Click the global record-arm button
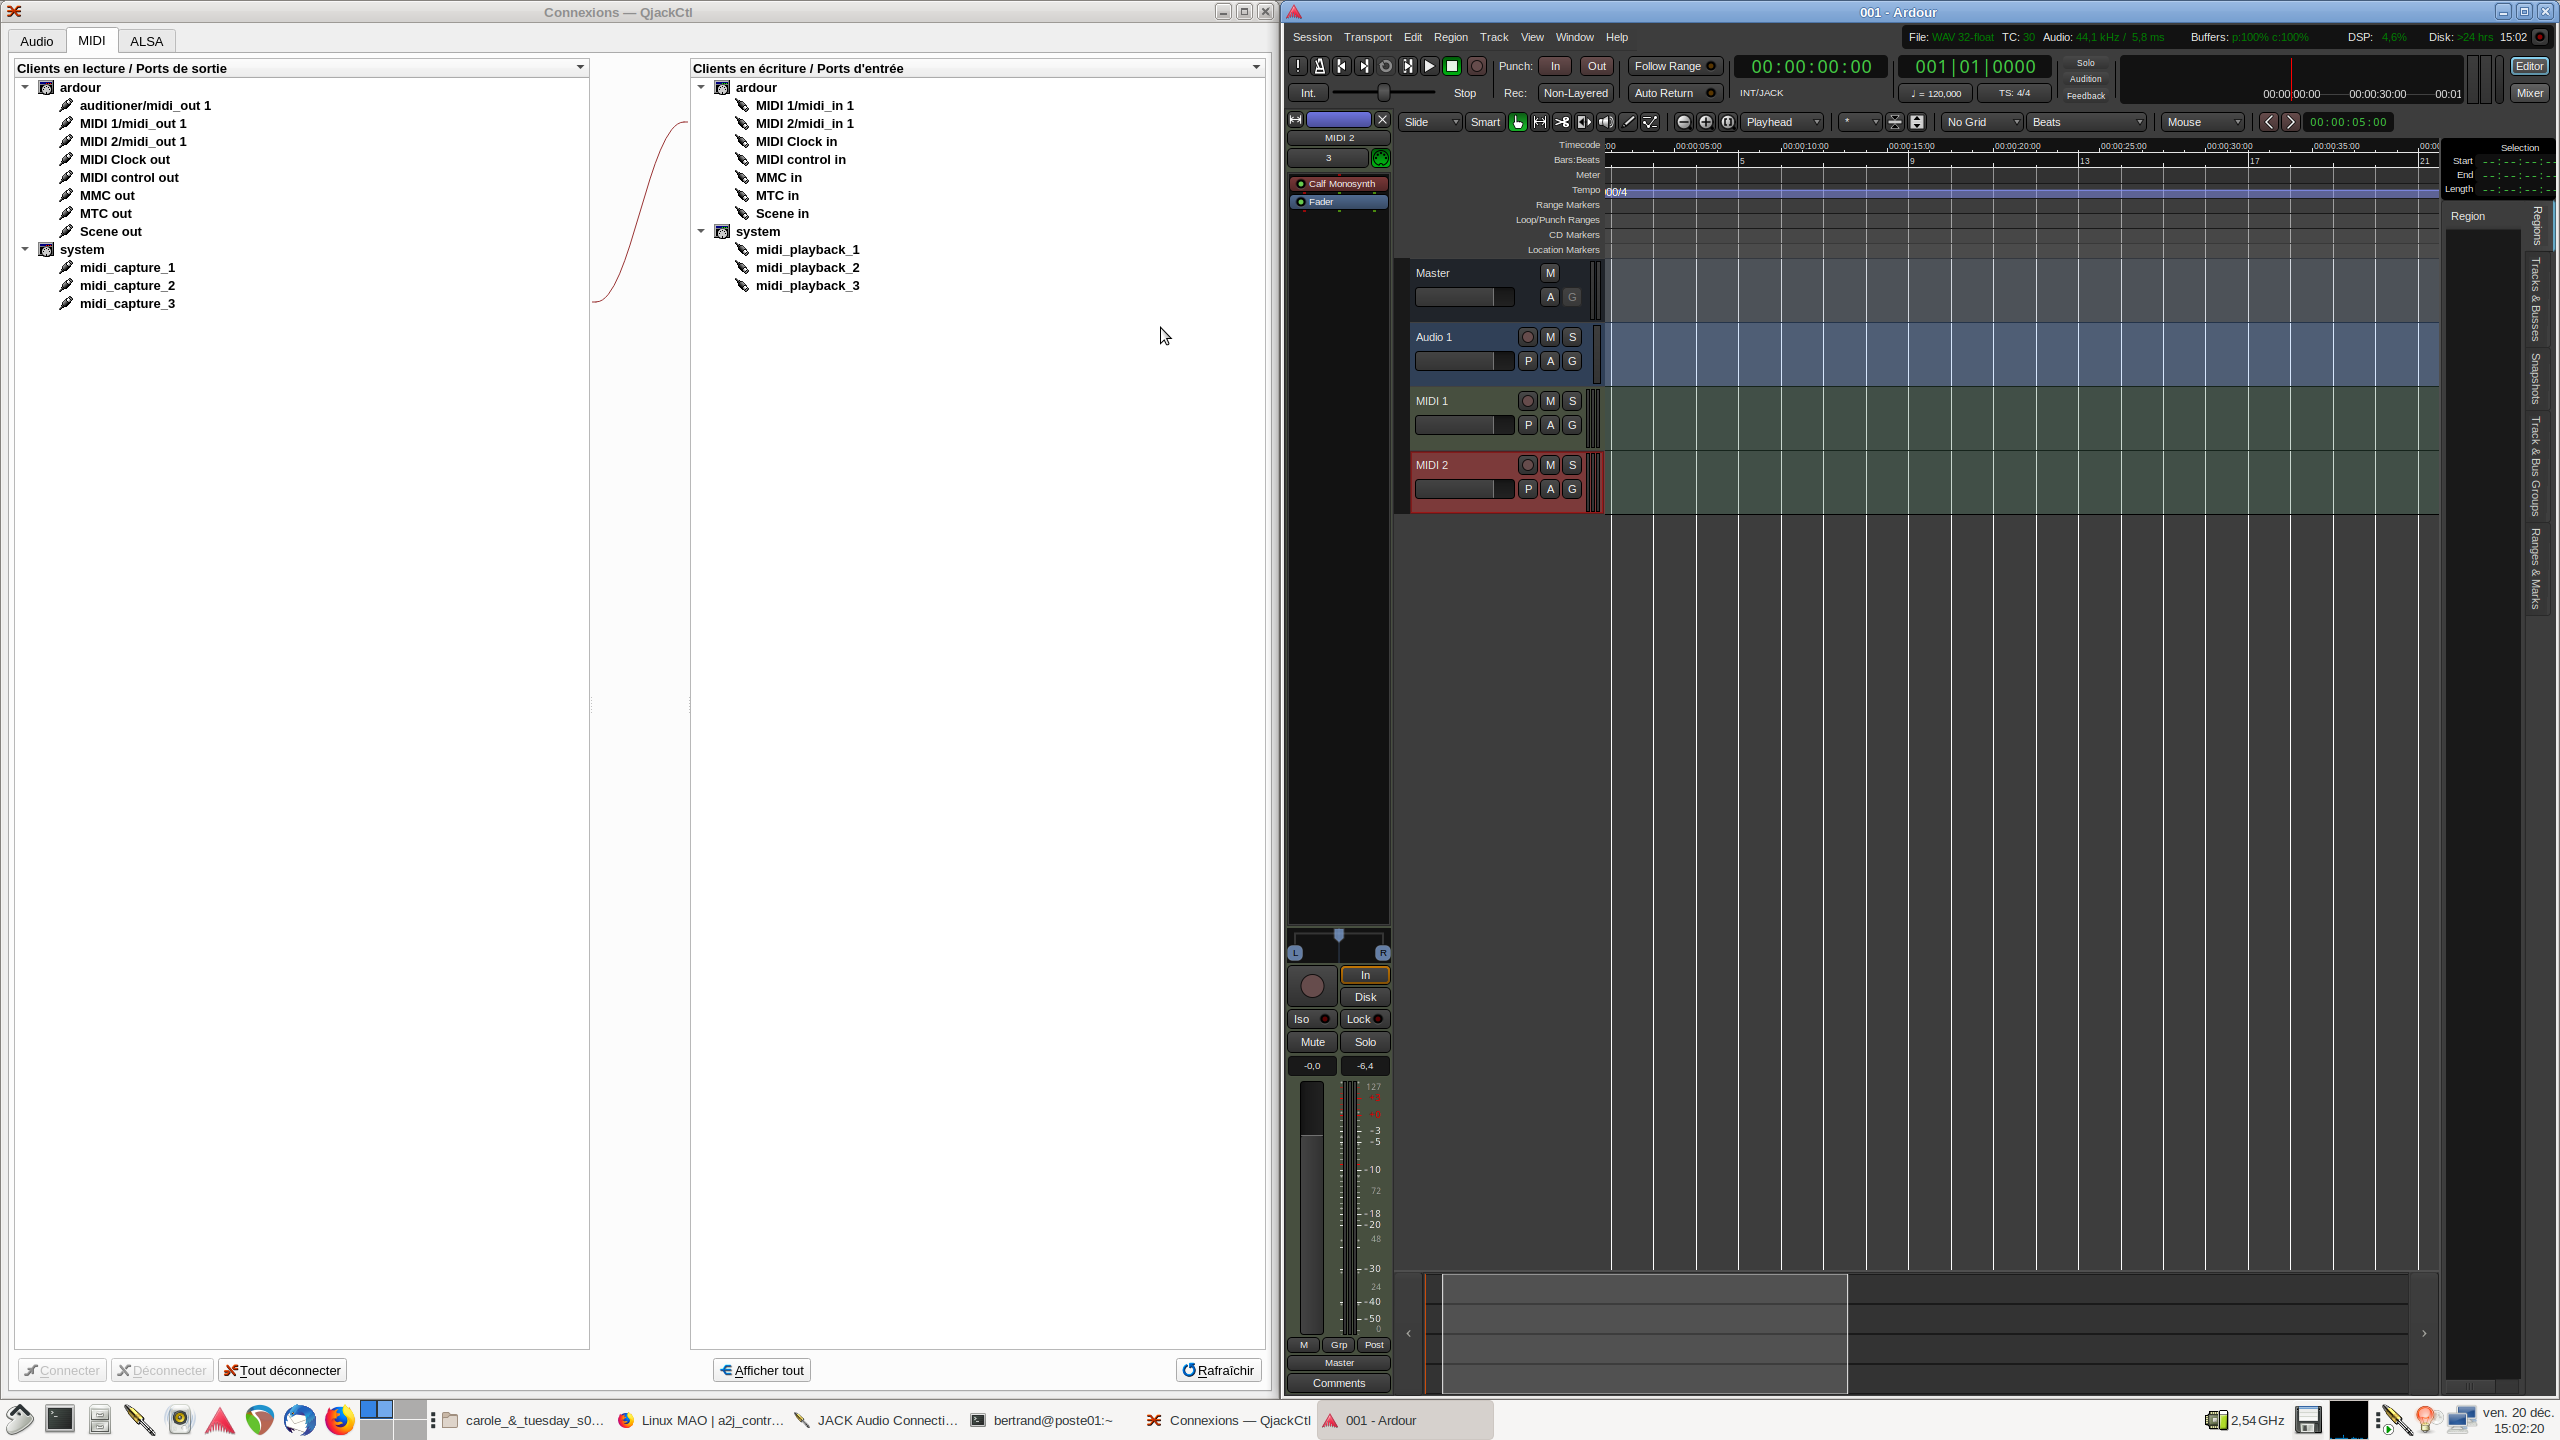The height and width of the screenshot is (1440, 2560). coord(1476,66)
